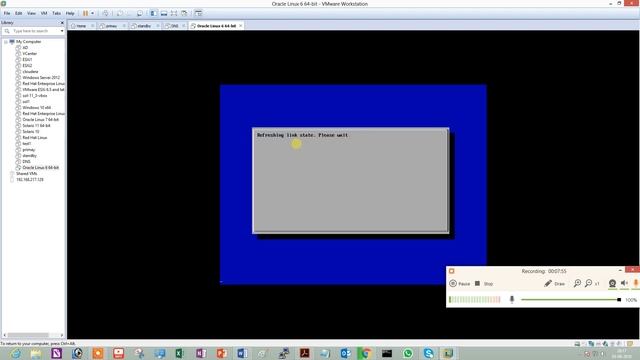Click the recorder zoom out magnifier
640x360 pixels.
(589, 283)
